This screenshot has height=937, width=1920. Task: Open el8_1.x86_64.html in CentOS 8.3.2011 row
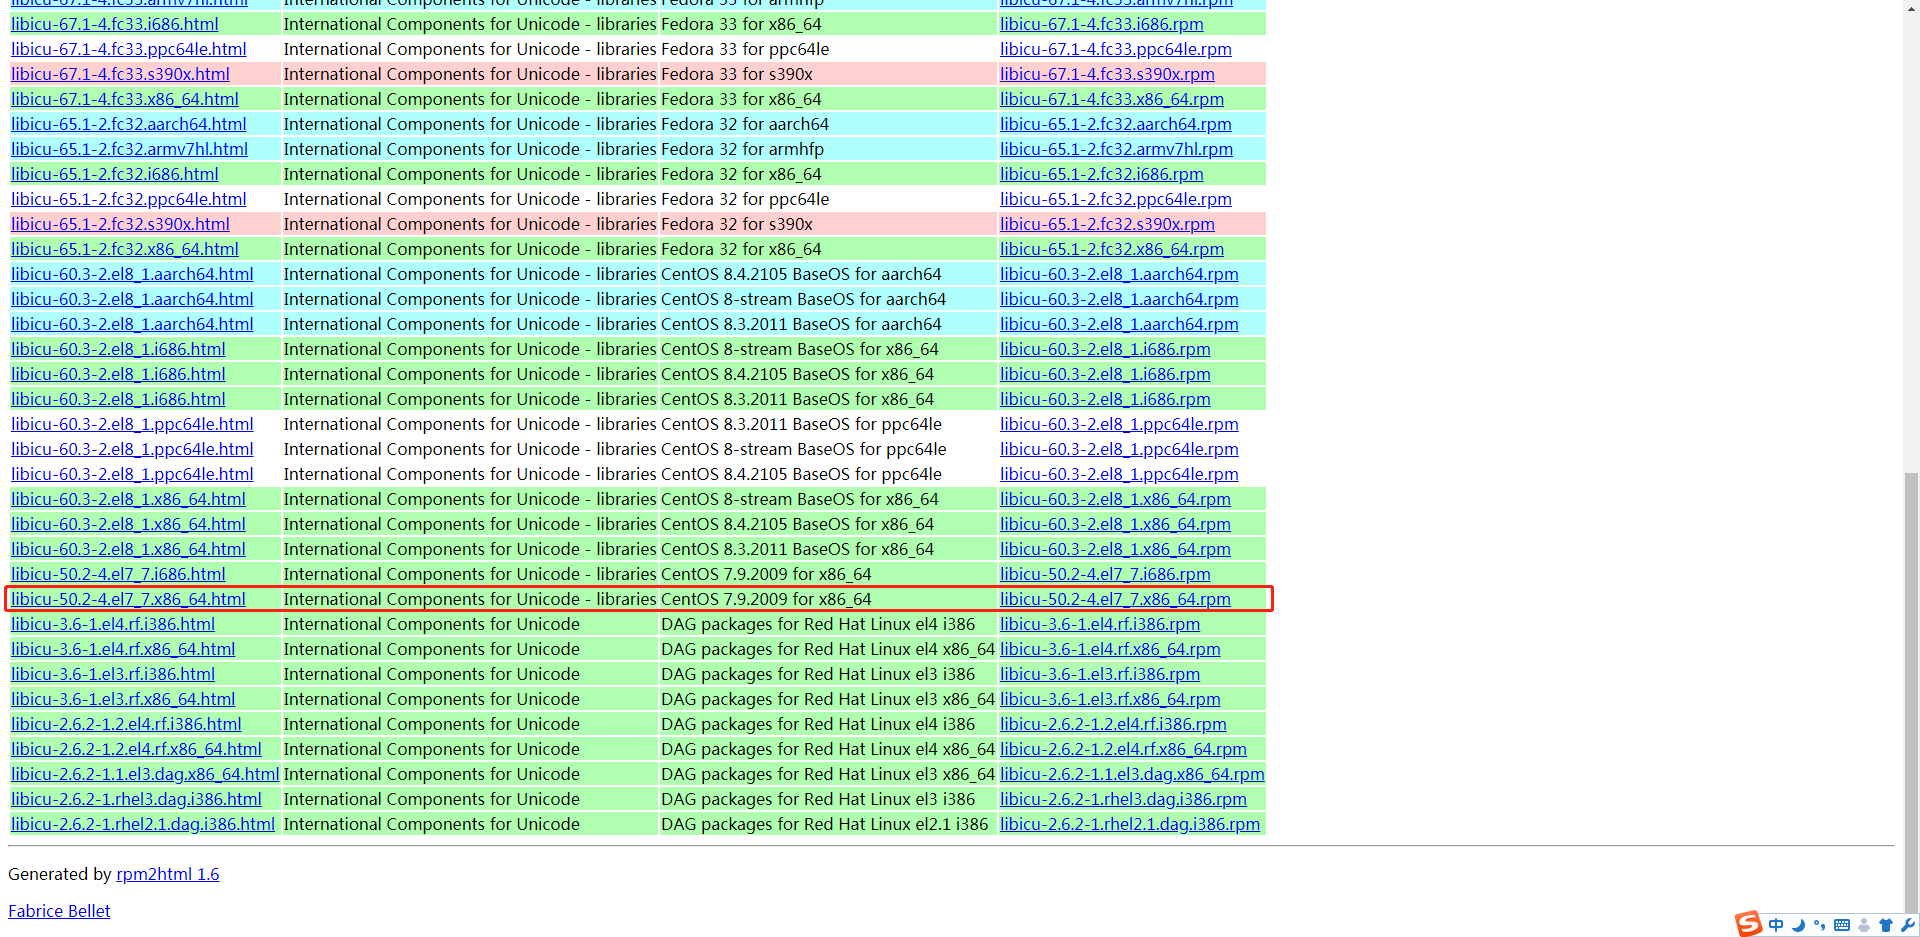pos(128,549)
